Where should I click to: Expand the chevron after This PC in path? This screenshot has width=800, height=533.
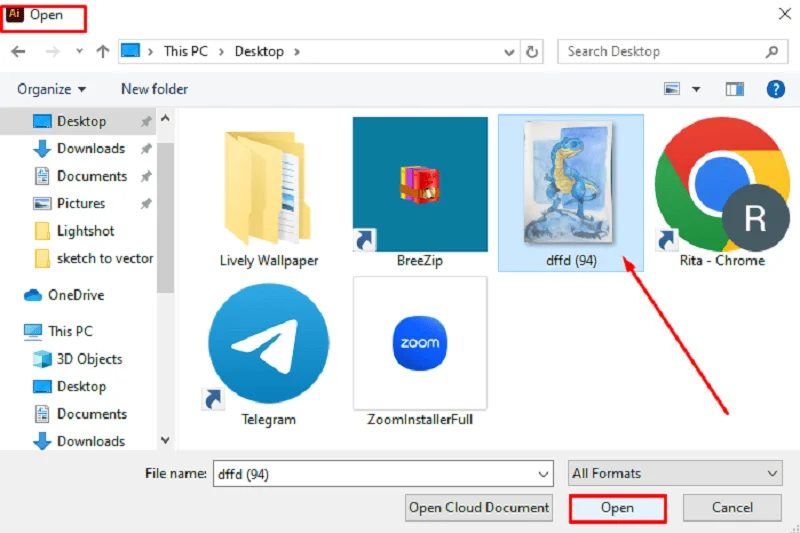tap(221, 52)
